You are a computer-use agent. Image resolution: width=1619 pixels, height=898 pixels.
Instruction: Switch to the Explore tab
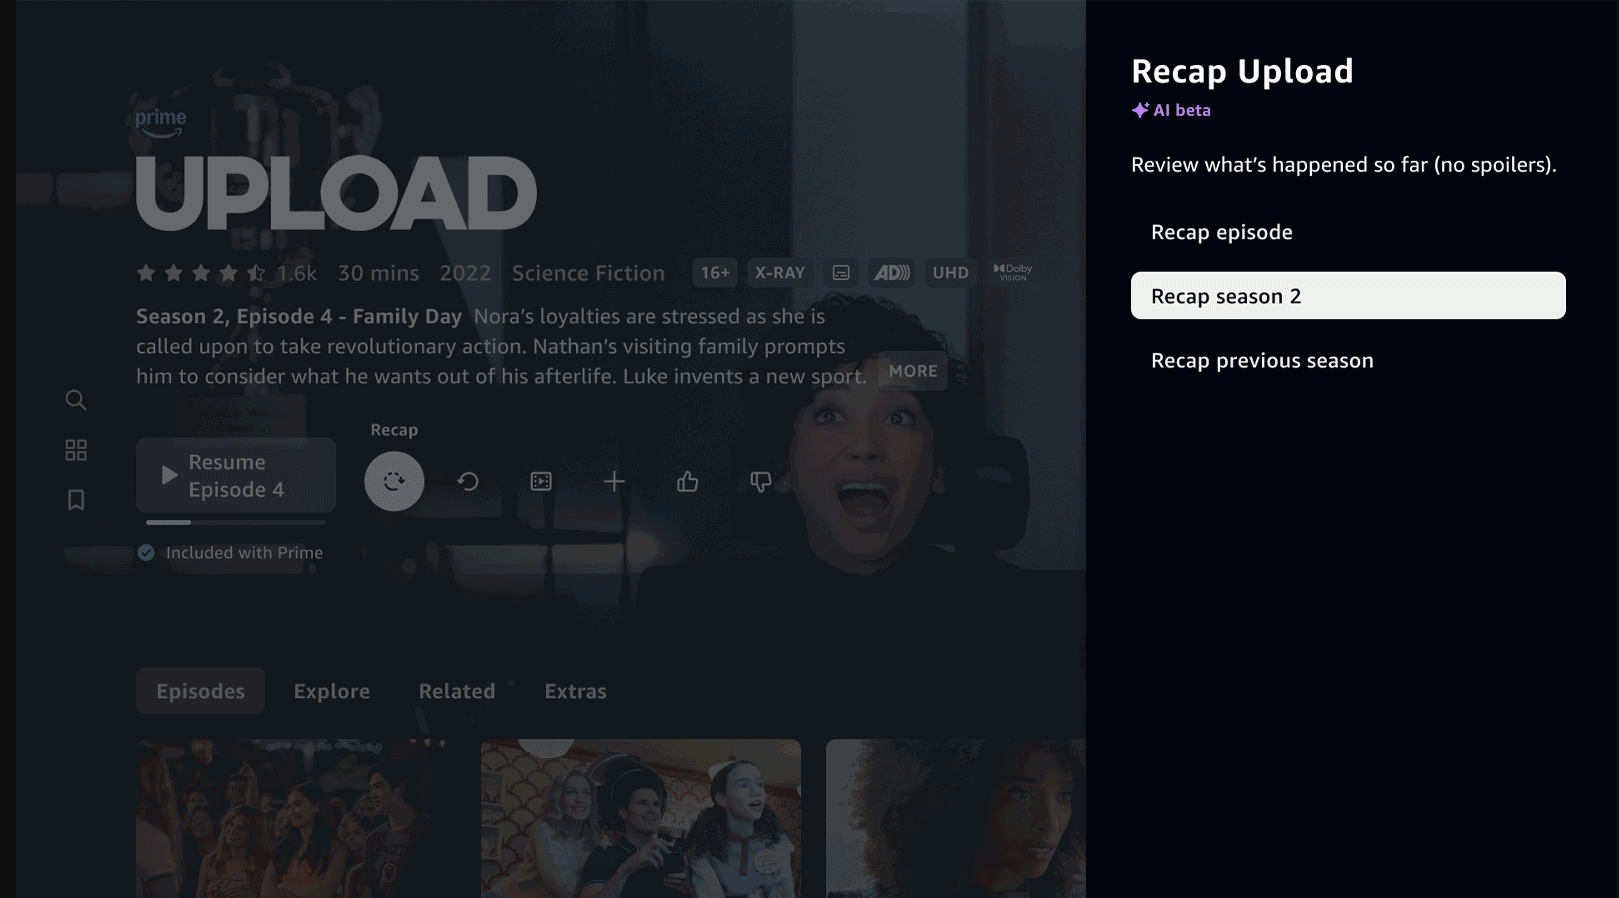coord(332,691)
